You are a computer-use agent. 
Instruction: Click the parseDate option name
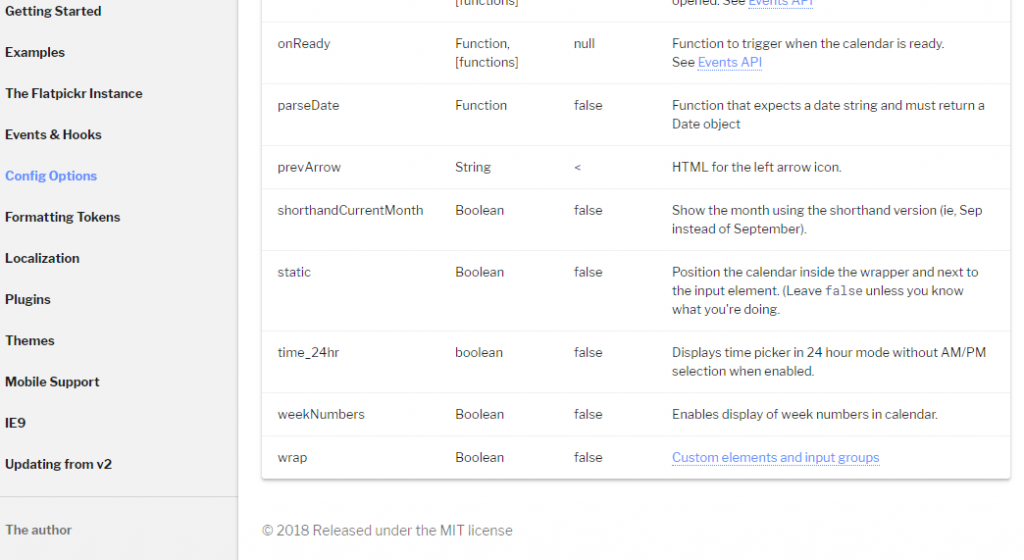[308, 105]
